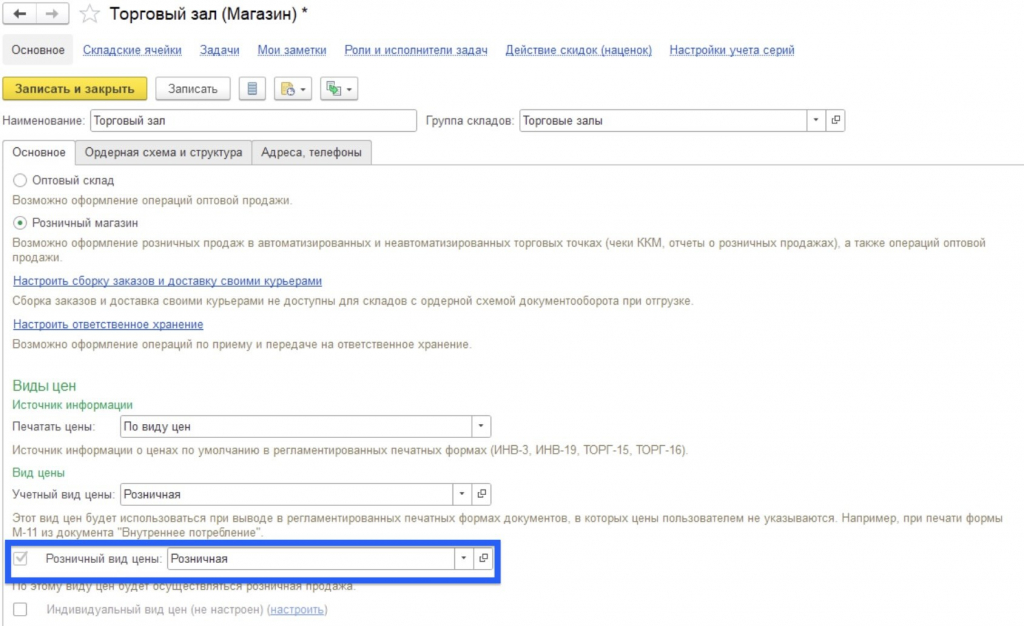This screenshot has height=626, width=1024.
Task: Expand the Группа складов dropdown arrow
Action: [816, 120]
